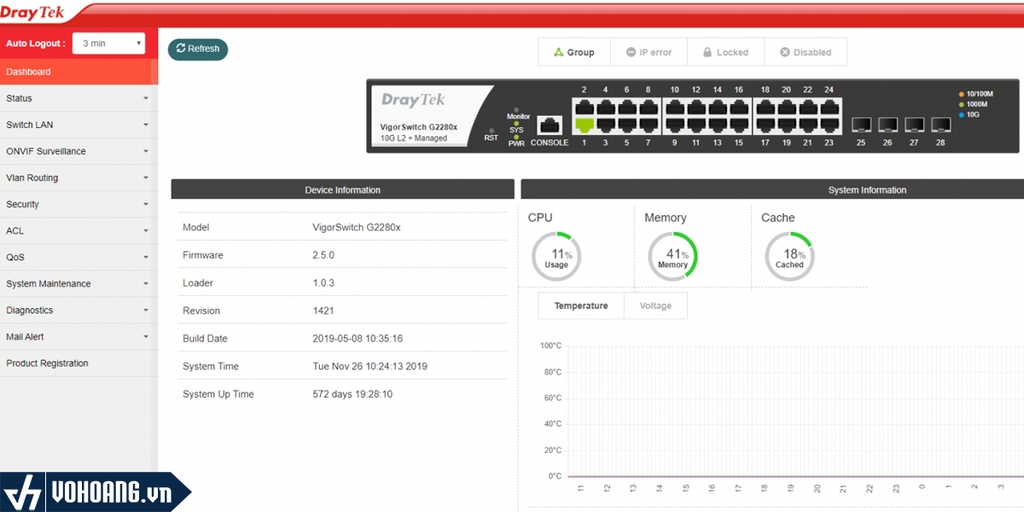
Task: Click the revision value 1421
Action: pyautogui.click(x=322, y=311)
